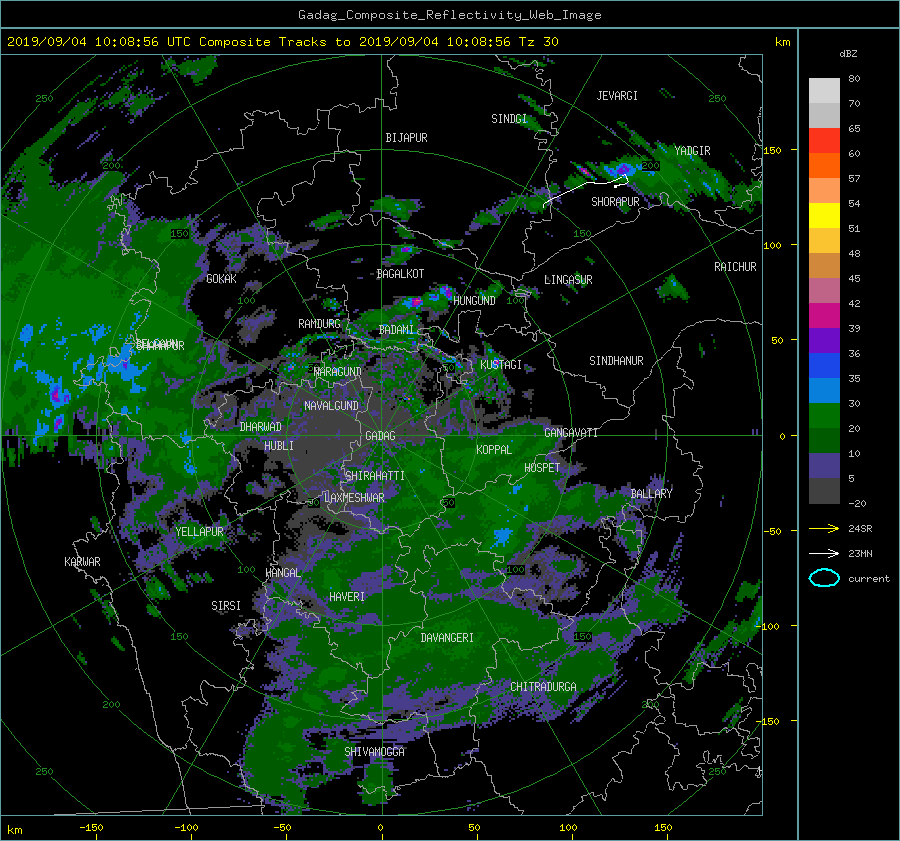Click the yellow 24SR arrow legend icon
Viewport: 900px width, 841px height.
point(824,528)
